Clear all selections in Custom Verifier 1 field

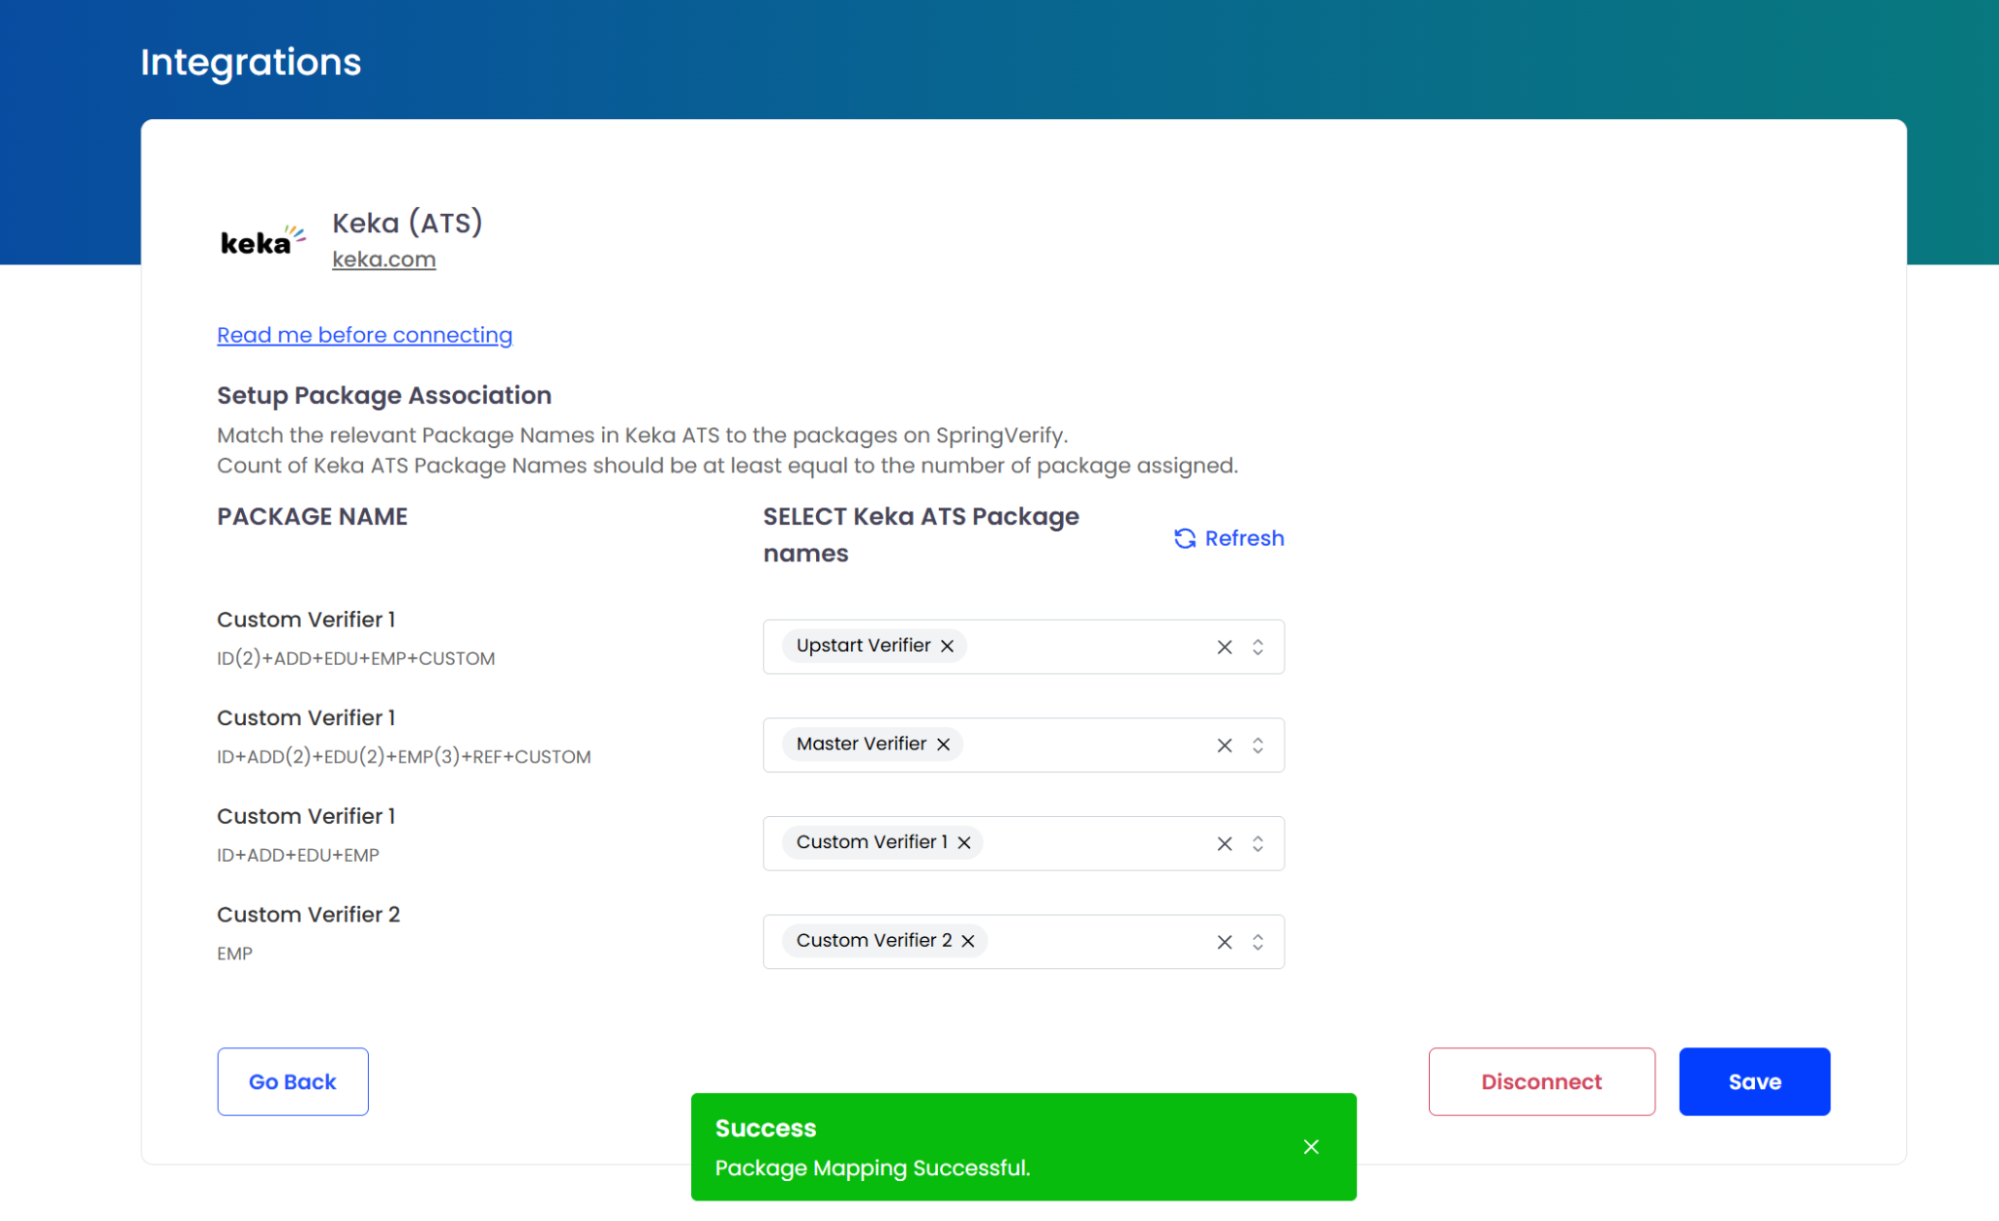coord(1224,844)
